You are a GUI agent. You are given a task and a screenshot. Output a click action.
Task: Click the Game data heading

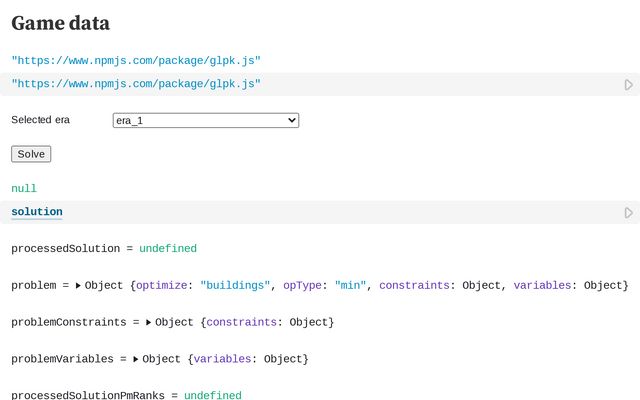(60, 23)
